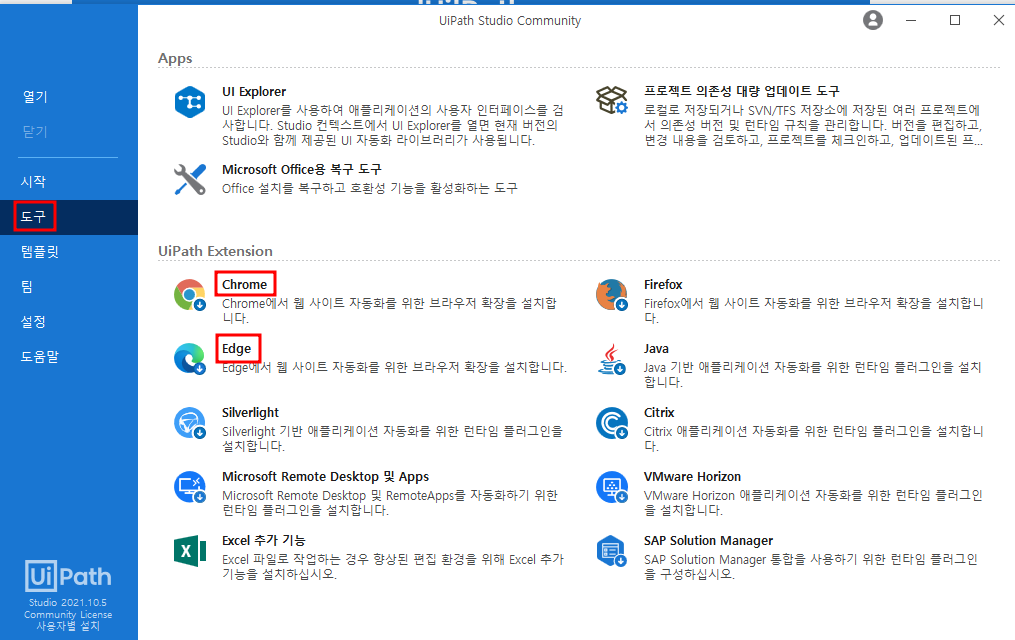
Task: Click the Silverlight extension icon
Action: pos(190,423)
